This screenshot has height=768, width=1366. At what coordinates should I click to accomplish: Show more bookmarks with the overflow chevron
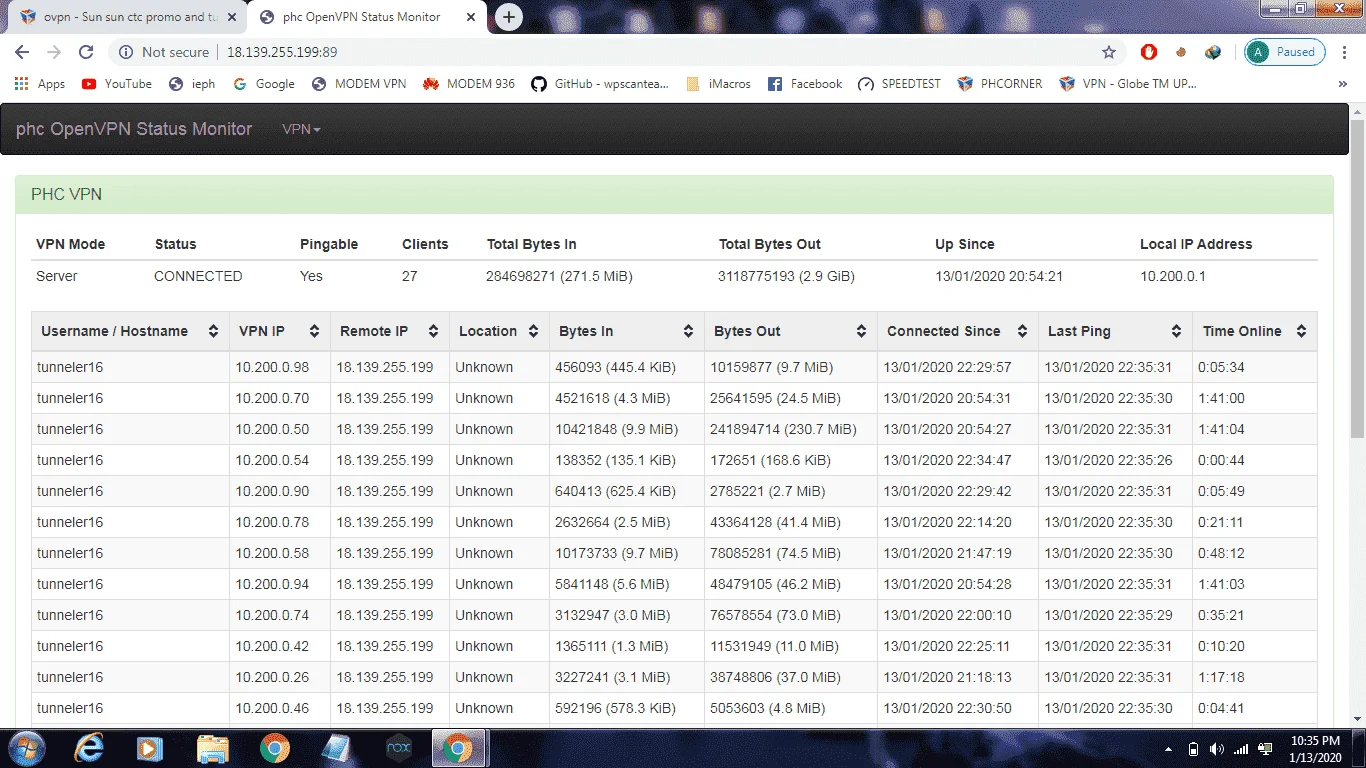(x=1343, y=84)
